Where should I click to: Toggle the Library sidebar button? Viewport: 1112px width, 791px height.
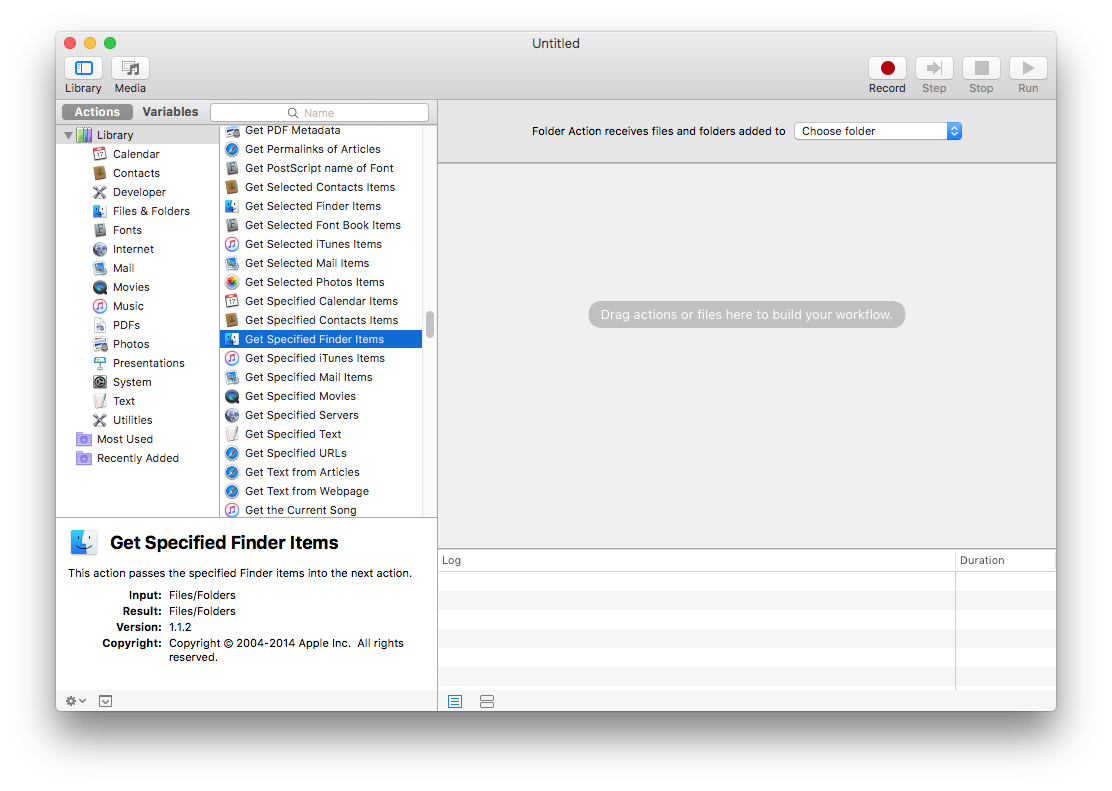tap(84, 68)
